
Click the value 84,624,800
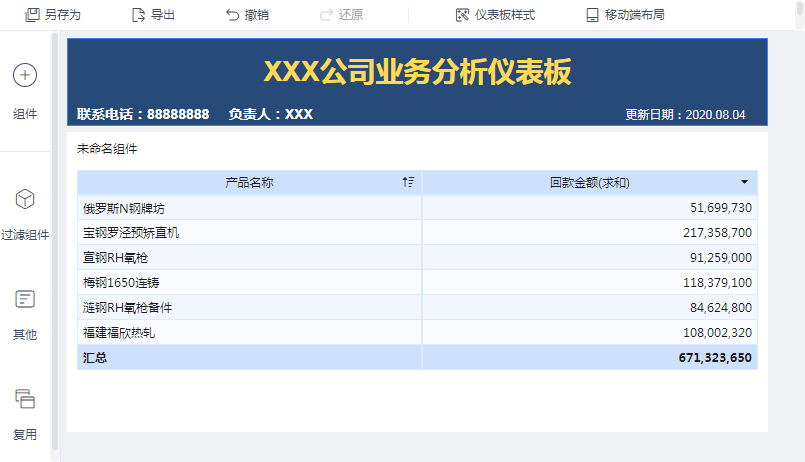pos(721,307)
